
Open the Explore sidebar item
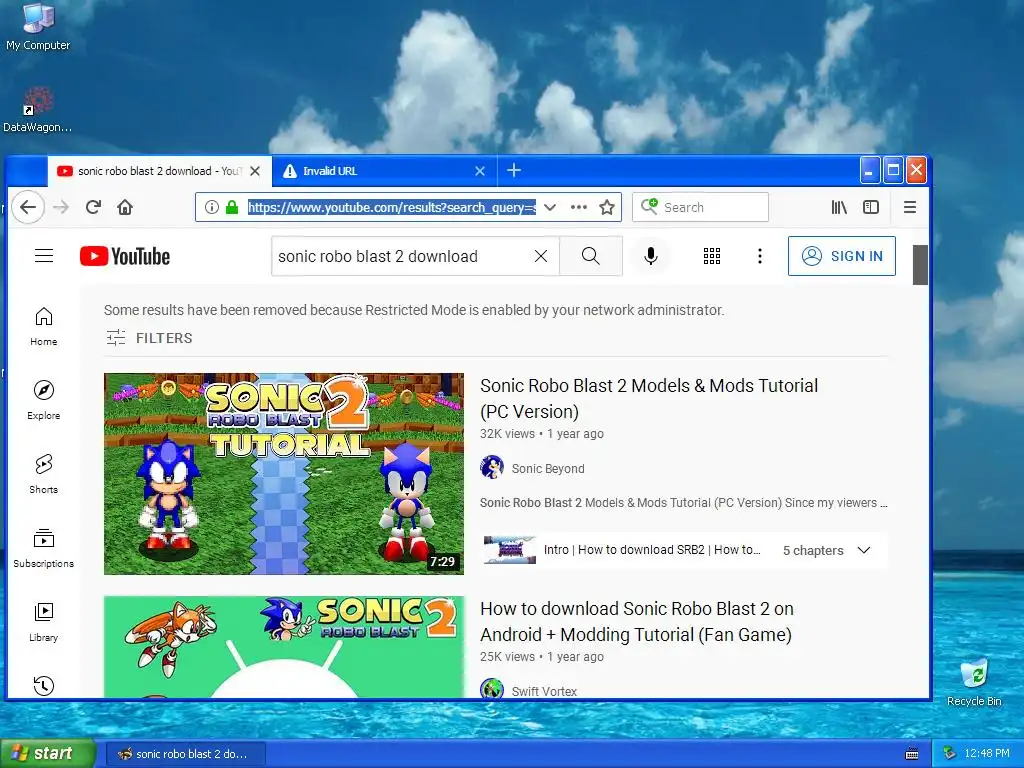44,400
